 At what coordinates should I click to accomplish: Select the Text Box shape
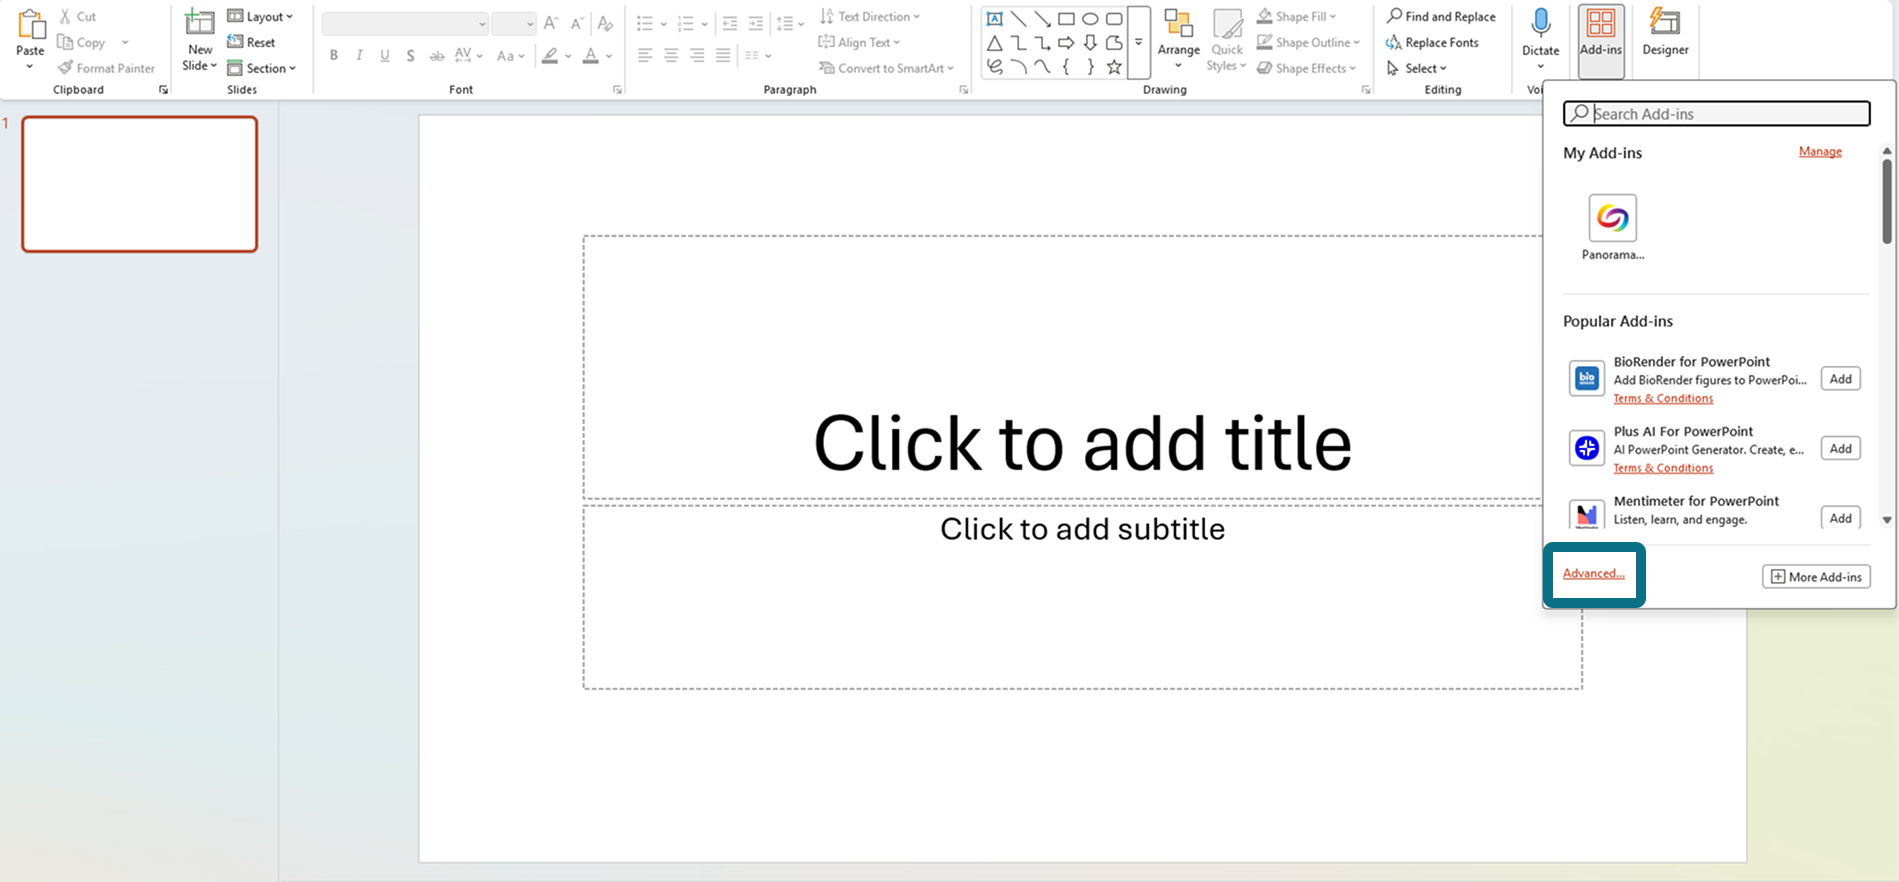point(995,19)
